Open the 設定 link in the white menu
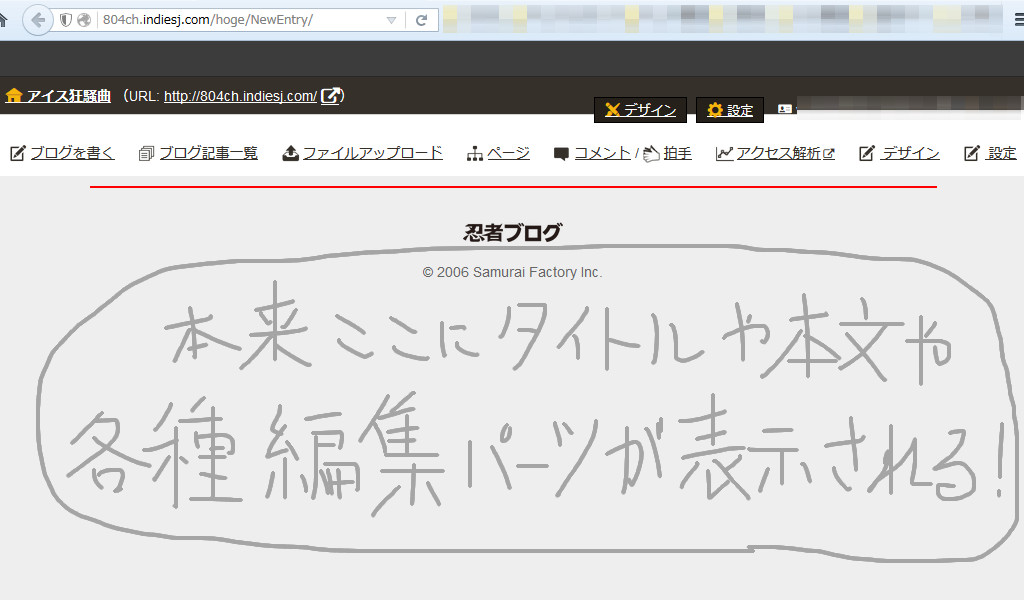This screenshot has width=1024, height=600. 1002,153
